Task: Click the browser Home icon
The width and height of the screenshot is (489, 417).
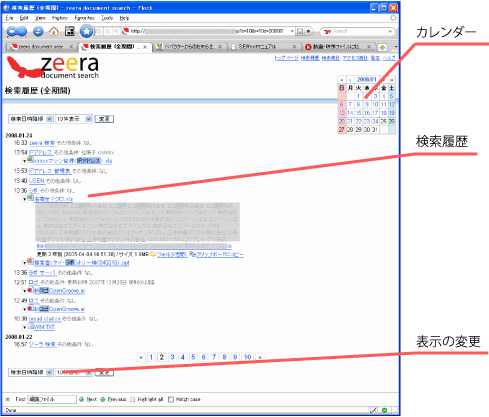Action: pos(53,32)
